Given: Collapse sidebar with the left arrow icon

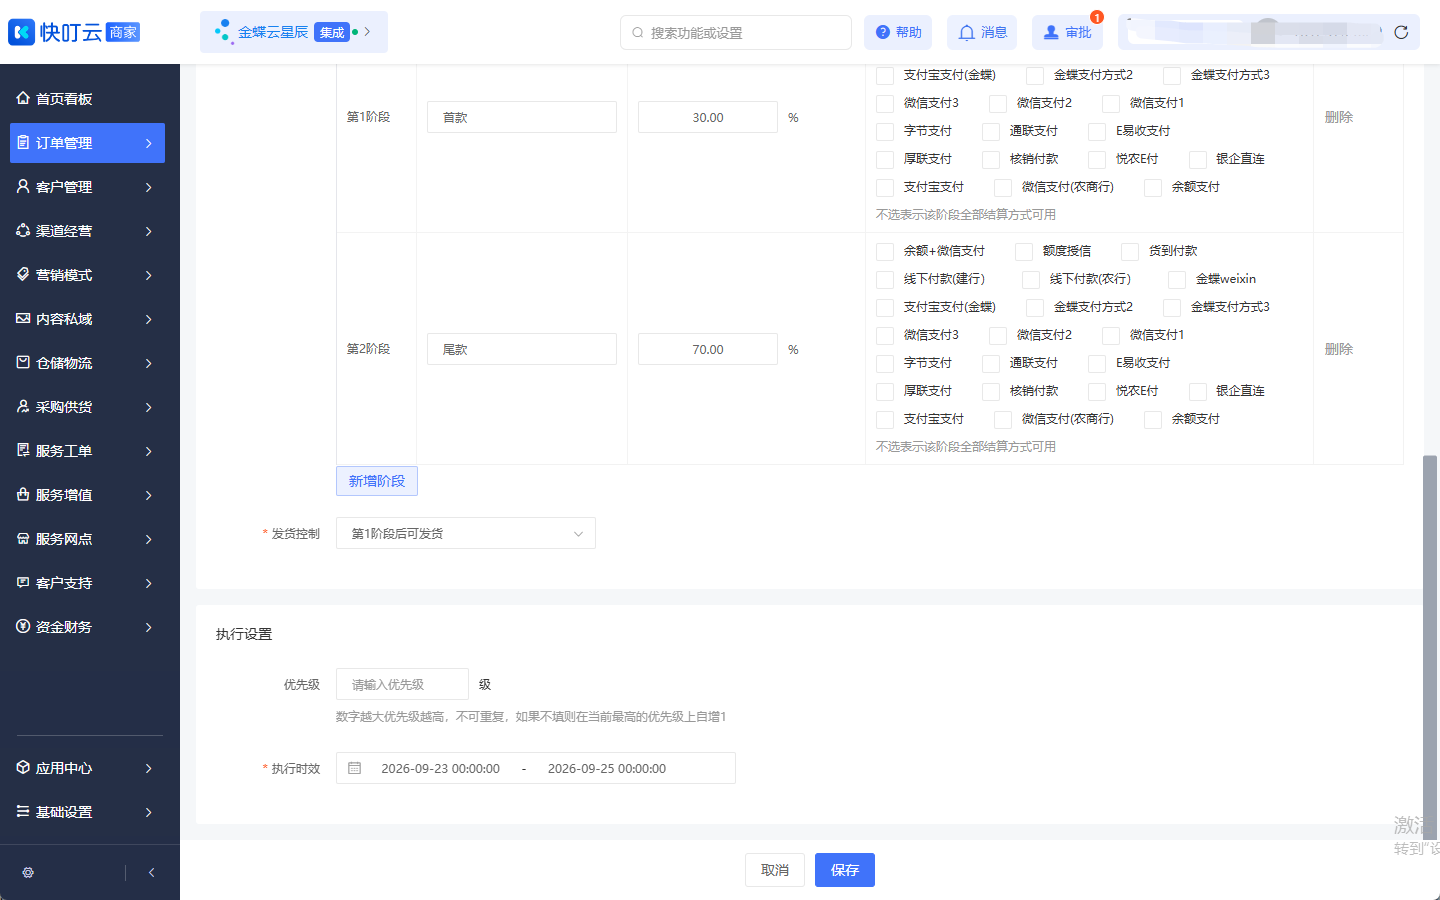Looking at the screenshot, I should click(x=151, y=873).
